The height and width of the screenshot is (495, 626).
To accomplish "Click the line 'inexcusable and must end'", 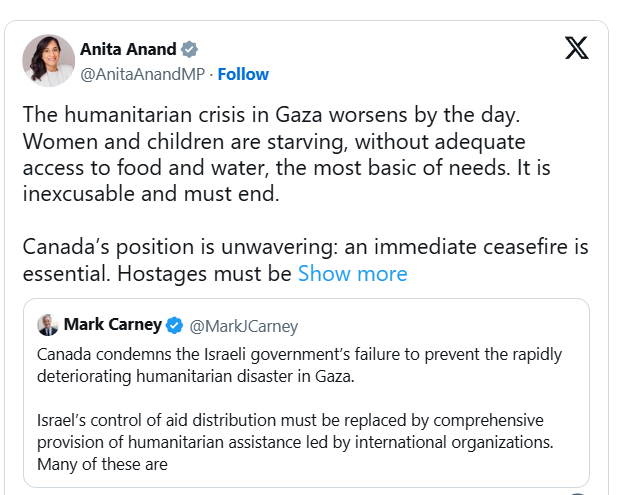I will [151, 194].
